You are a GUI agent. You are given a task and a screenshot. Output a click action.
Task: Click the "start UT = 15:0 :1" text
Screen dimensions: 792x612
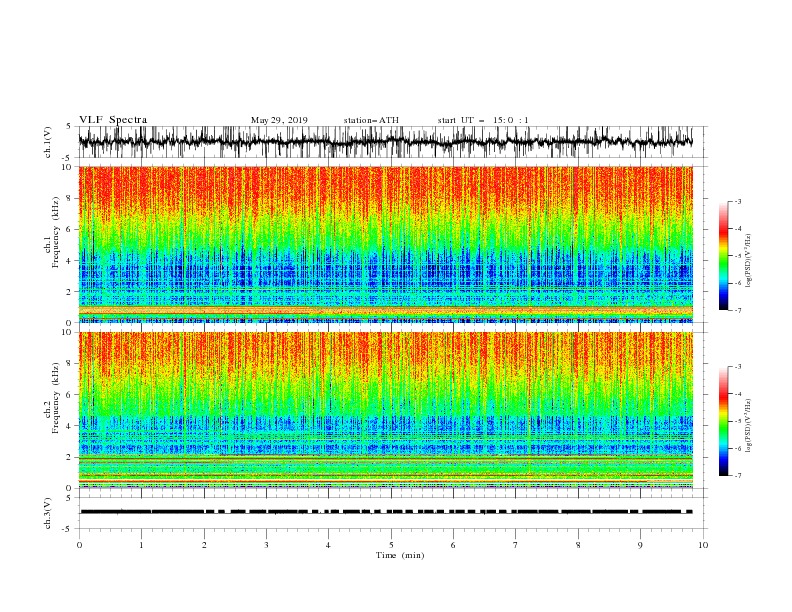coord(483,120)
